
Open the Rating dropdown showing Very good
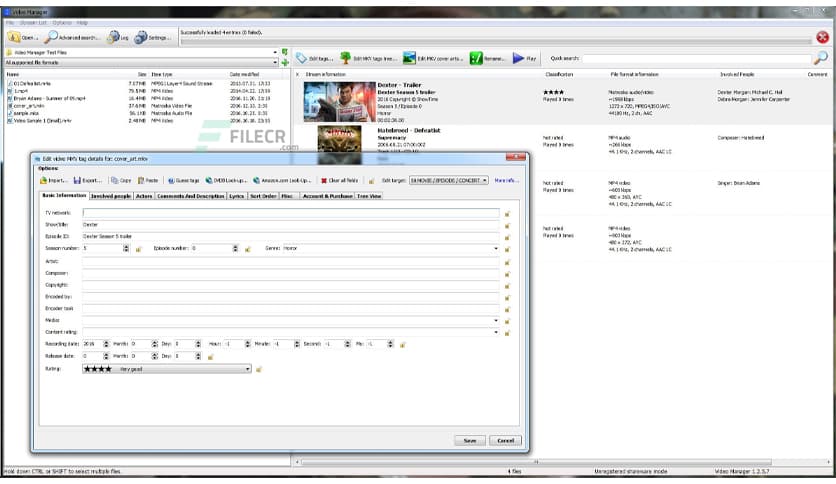(x=167, y=369)
